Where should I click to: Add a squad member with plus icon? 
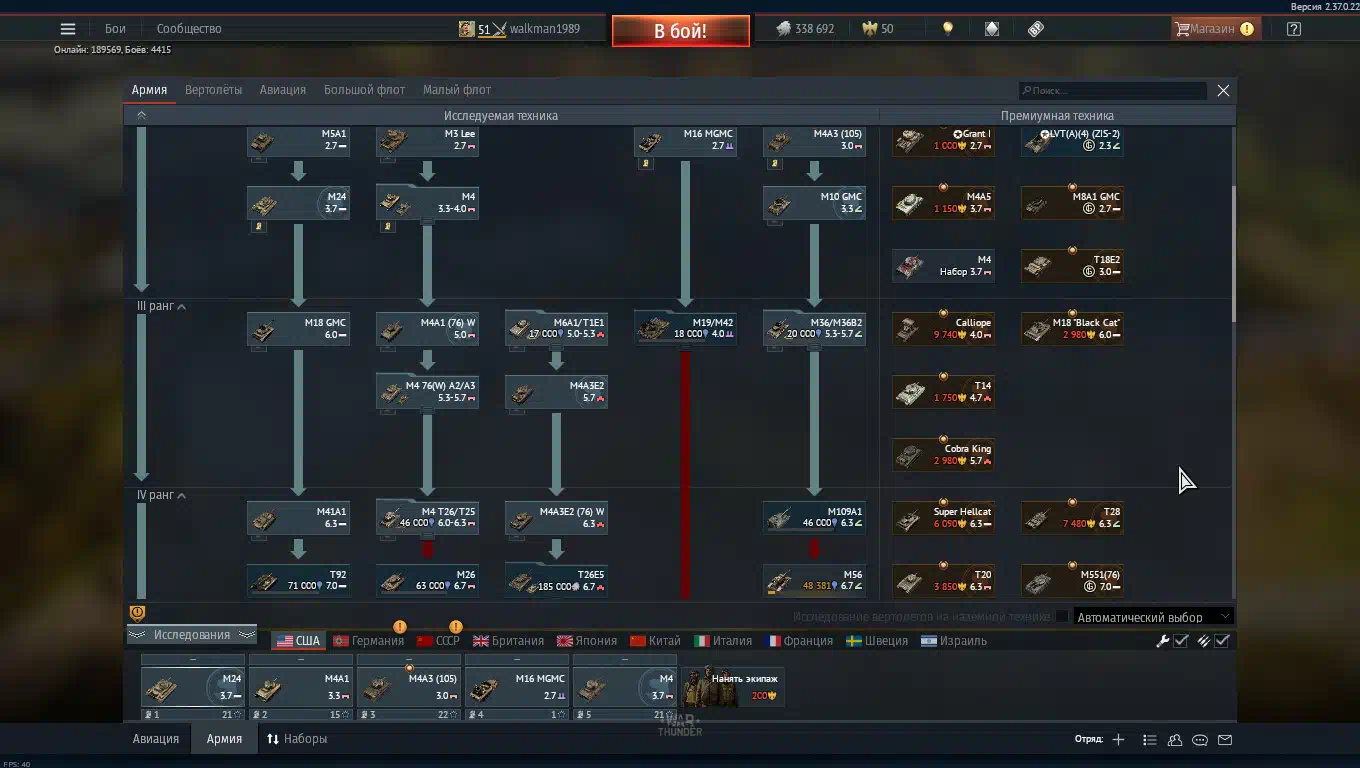click(x=1118, y=740)
